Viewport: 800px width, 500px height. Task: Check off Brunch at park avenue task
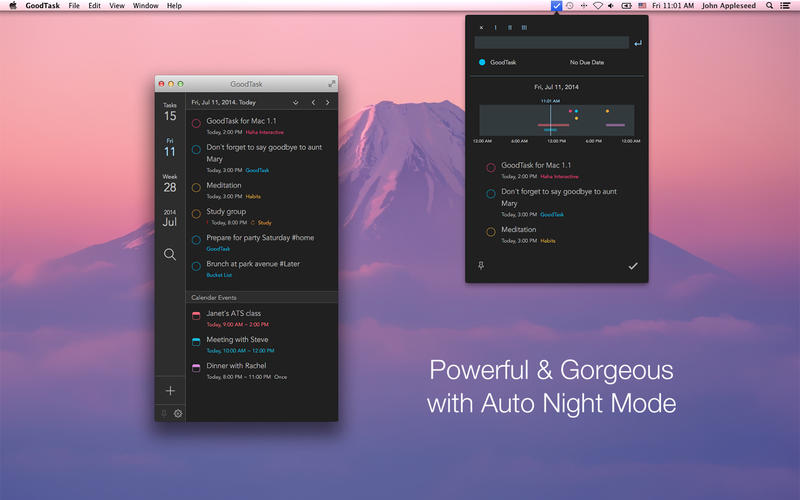coord(196,266)
